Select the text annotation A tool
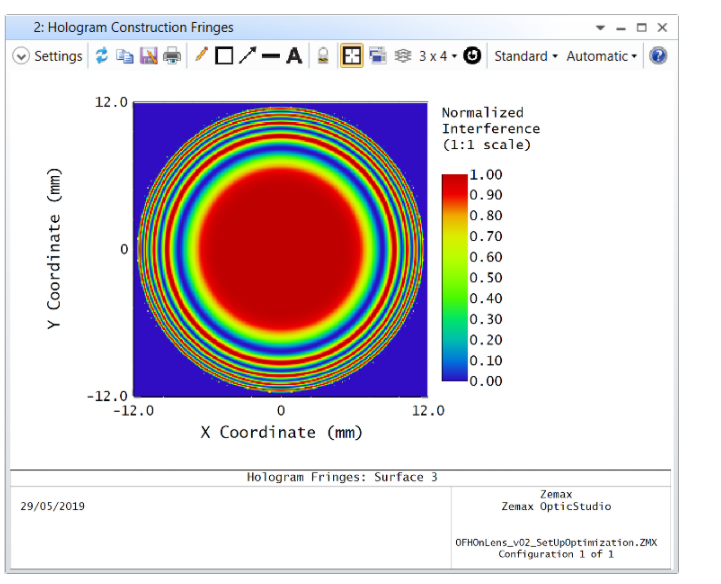Image resolution: width=721 pixels, height=584 pixels. coord(294,56)
